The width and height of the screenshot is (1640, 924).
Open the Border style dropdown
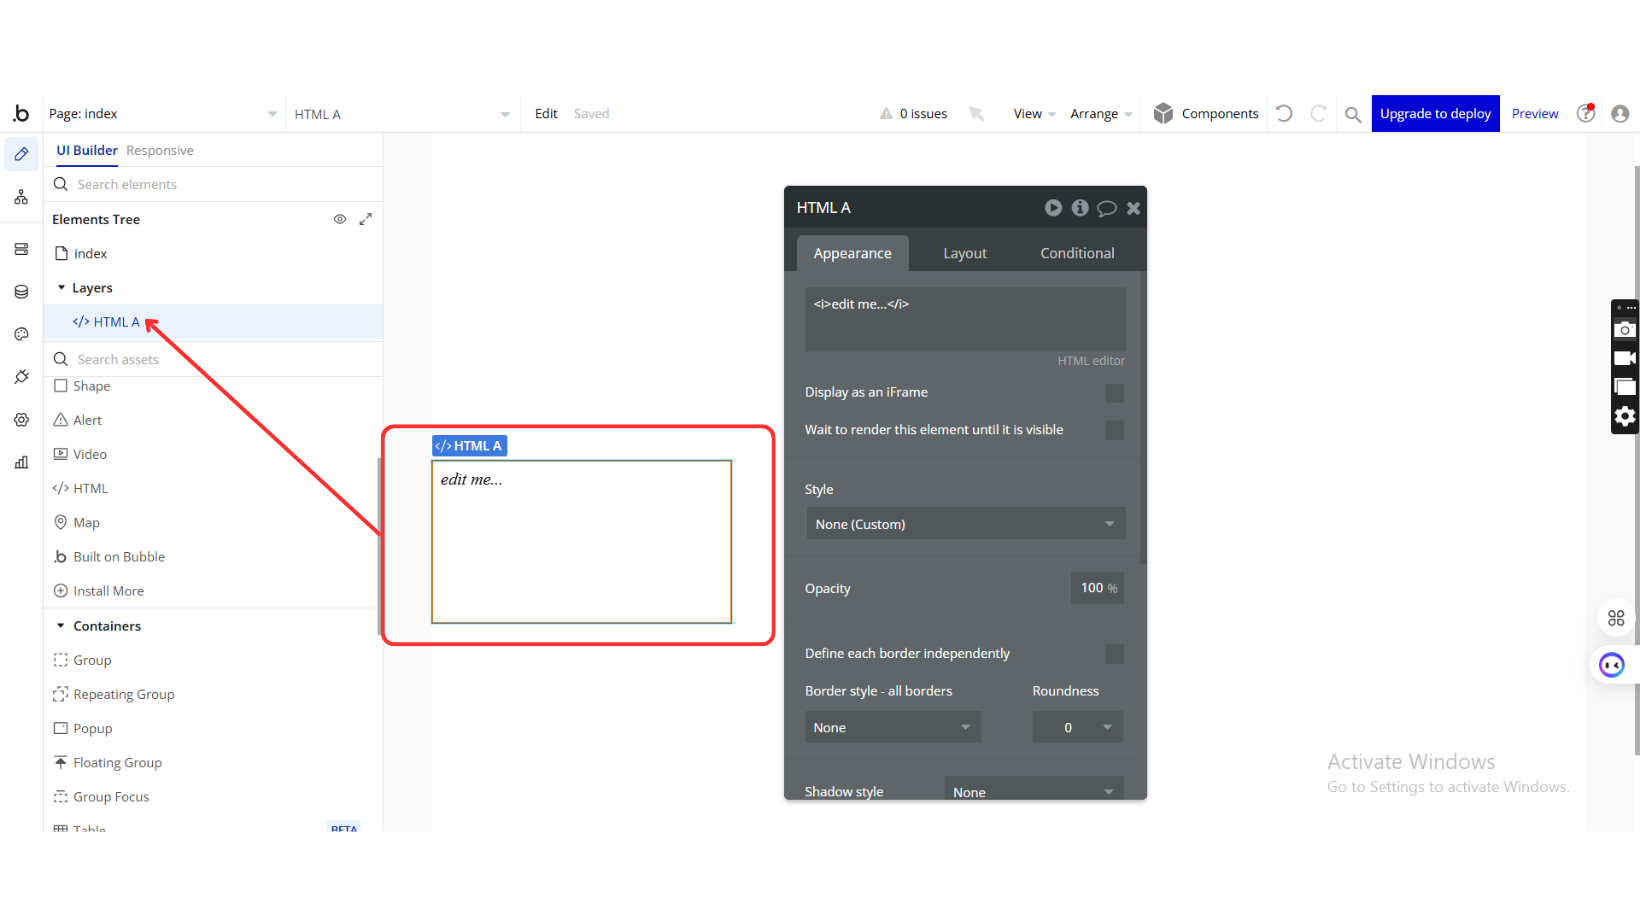pos(892,727)
